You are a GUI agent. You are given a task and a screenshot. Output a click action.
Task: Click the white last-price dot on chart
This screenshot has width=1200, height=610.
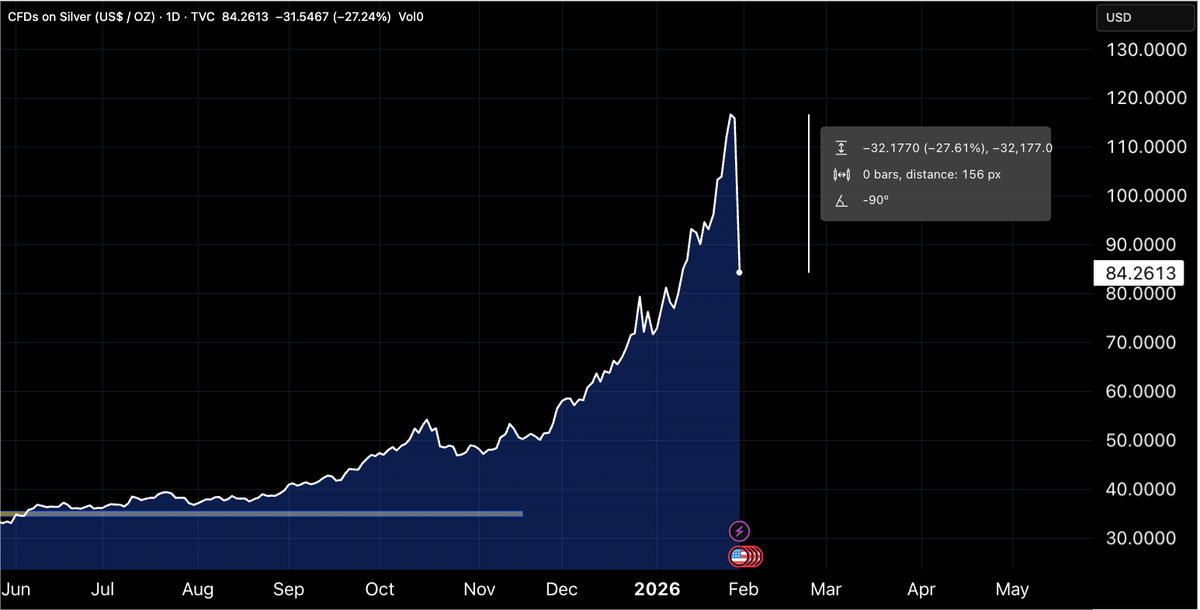click(x=739, y=271)
